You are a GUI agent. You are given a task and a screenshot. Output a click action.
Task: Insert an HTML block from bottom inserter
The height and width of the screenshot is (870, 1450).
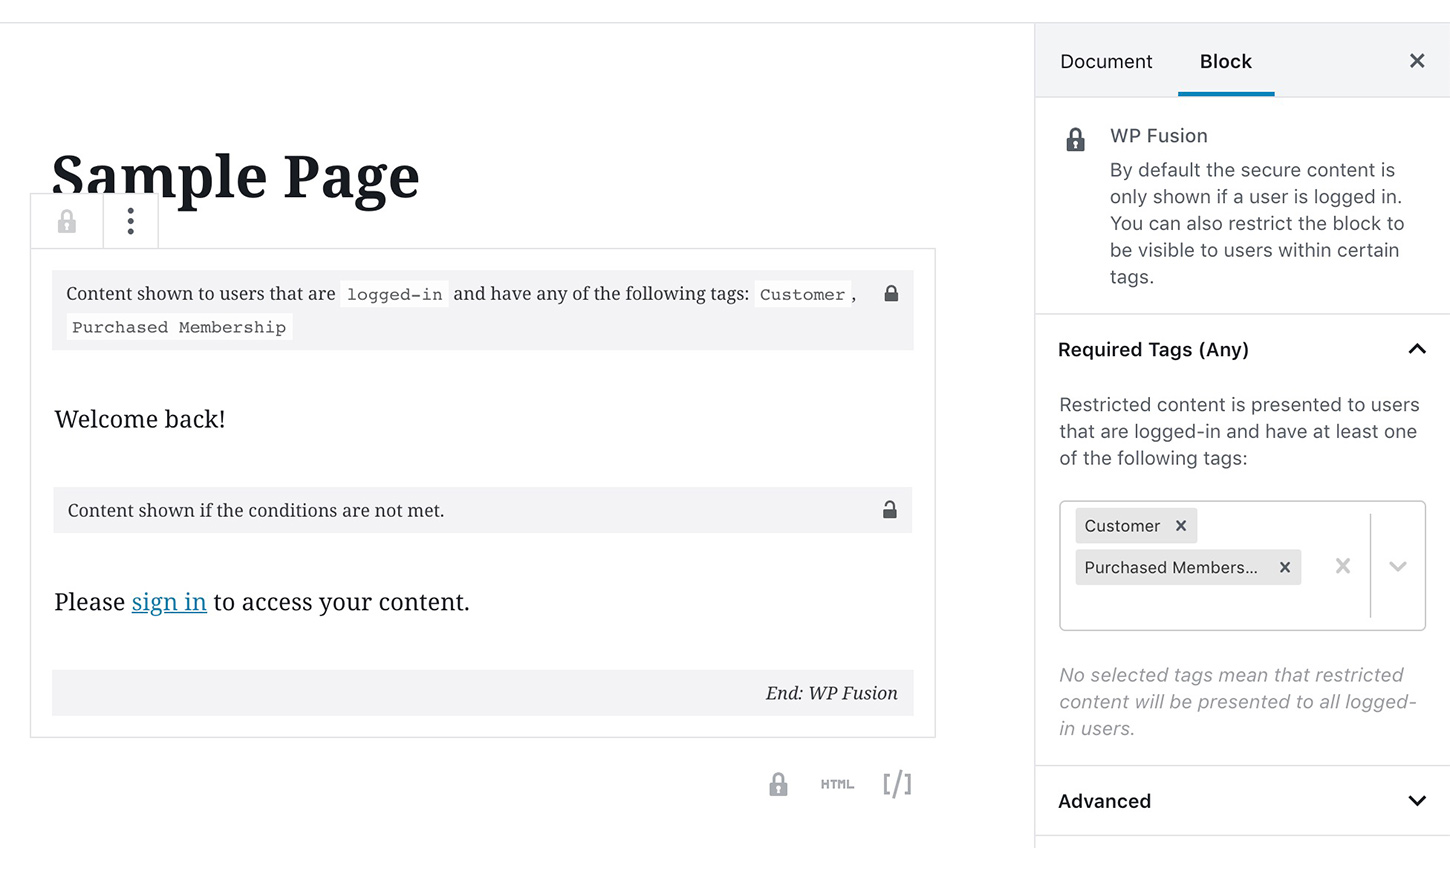(x=837, y=784)
